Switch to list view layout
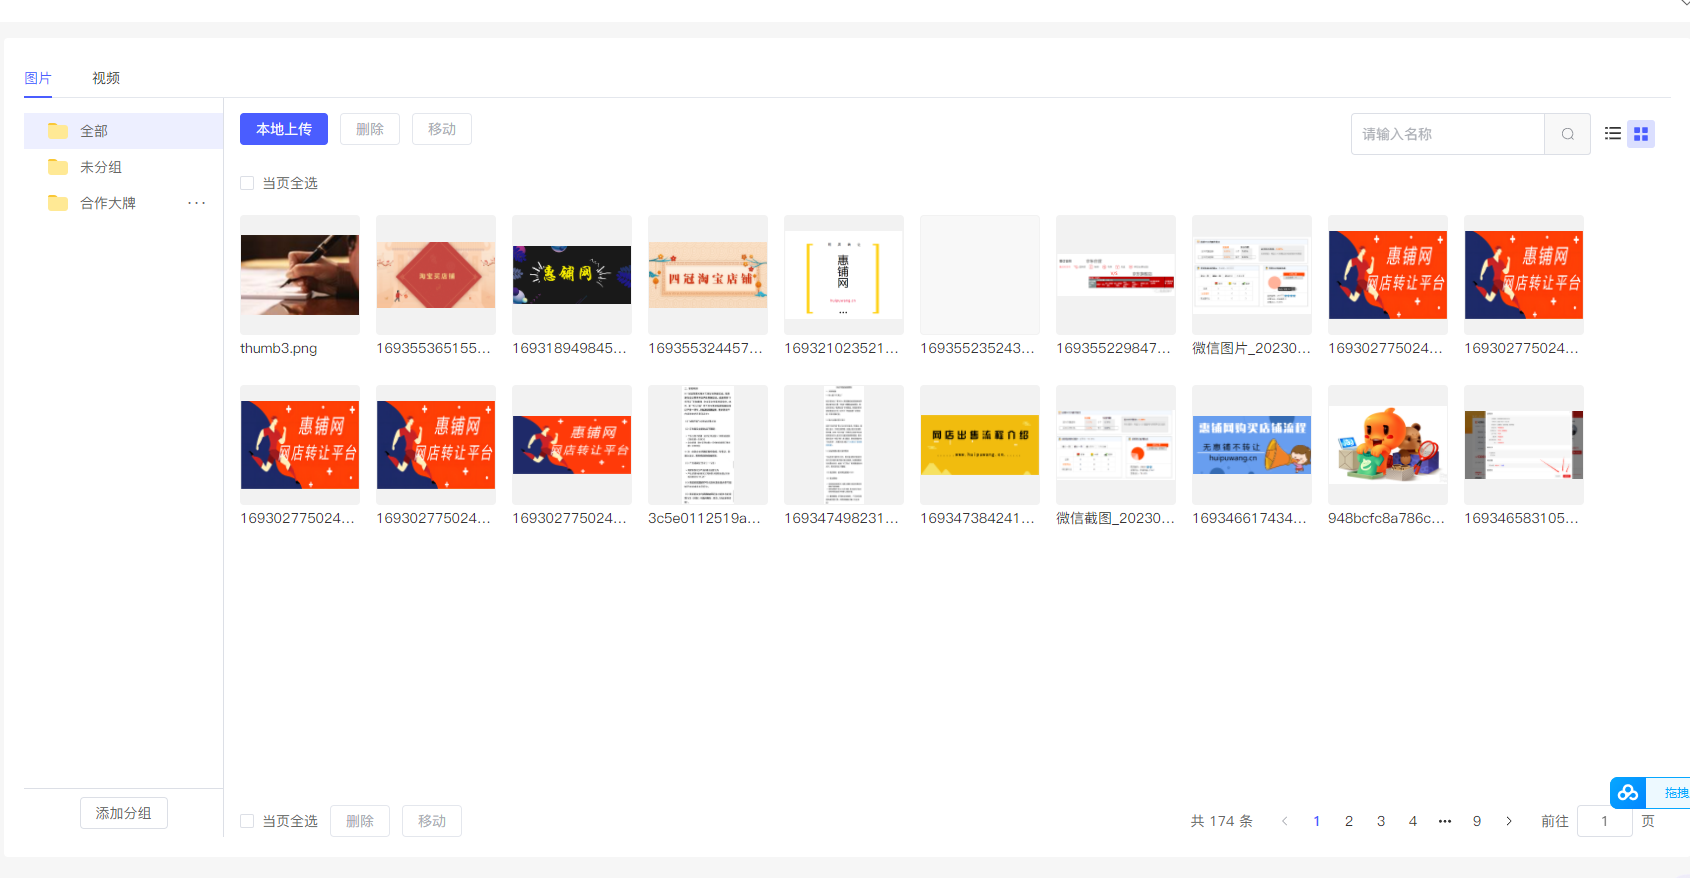The width and height of the screenshot is (1690, 878). (1612, 134)
